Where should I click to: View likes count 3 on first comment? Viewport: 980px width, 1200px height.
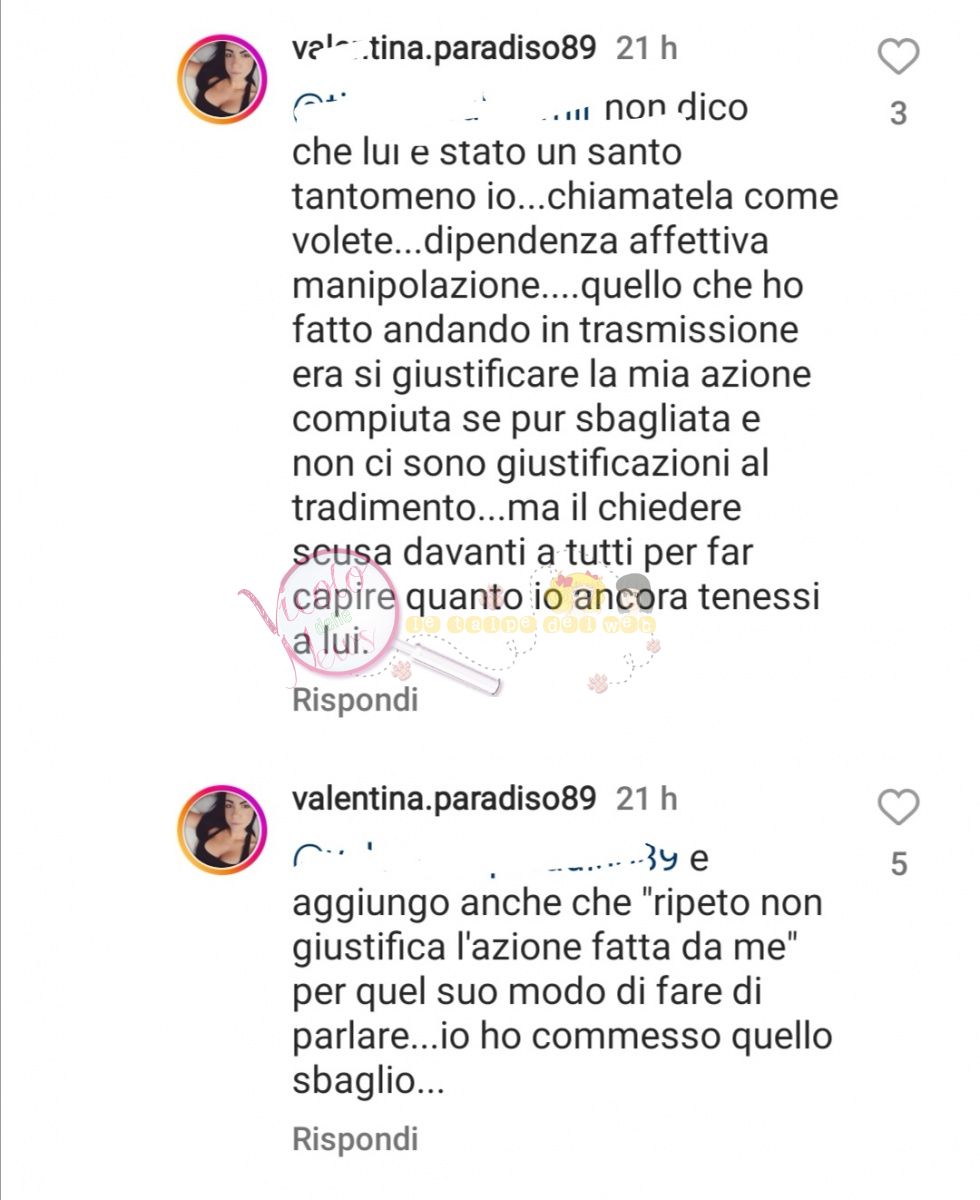[898, 114]
